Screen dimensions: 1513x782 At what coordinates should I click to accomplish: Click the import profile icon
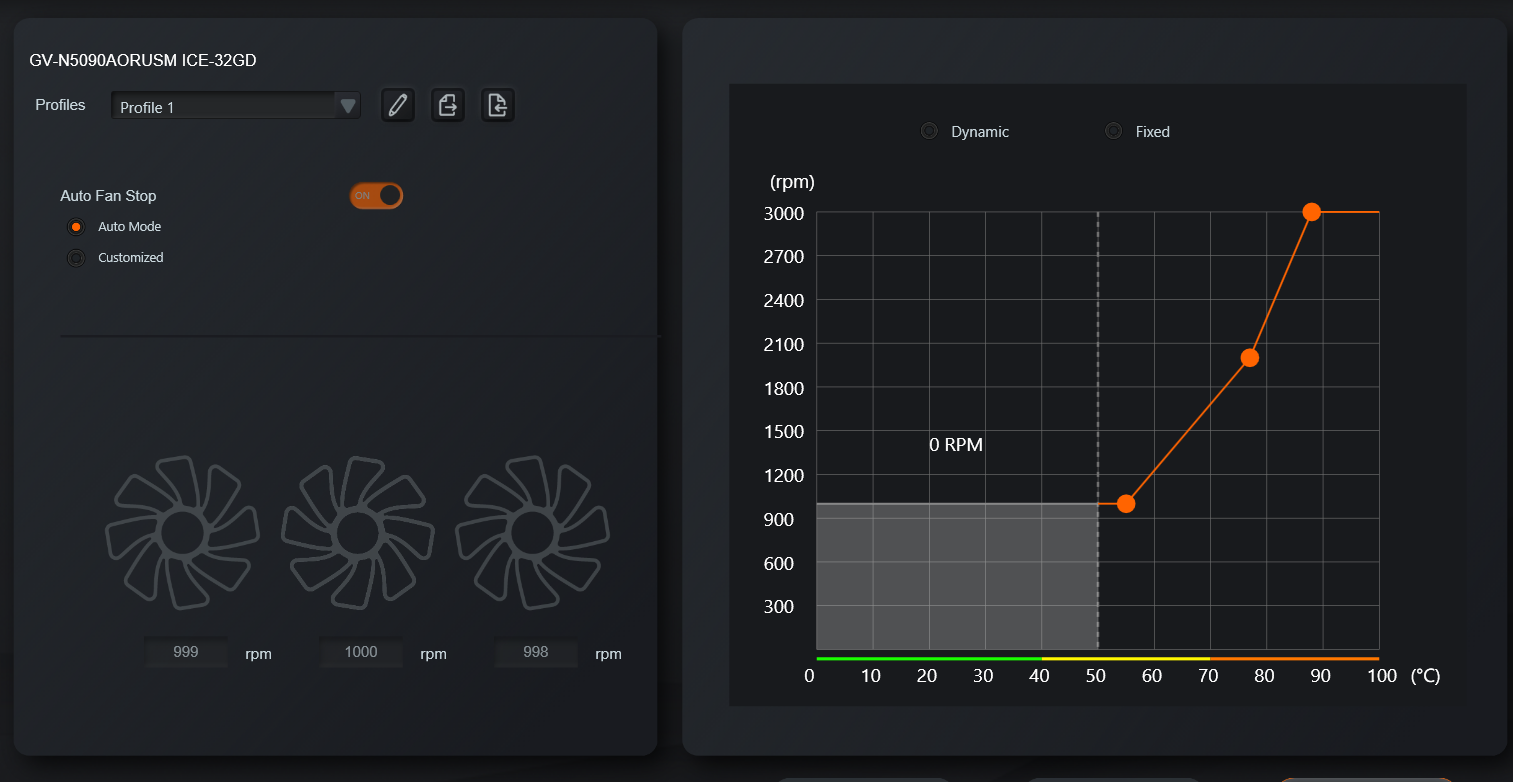[x=498, y=105]
